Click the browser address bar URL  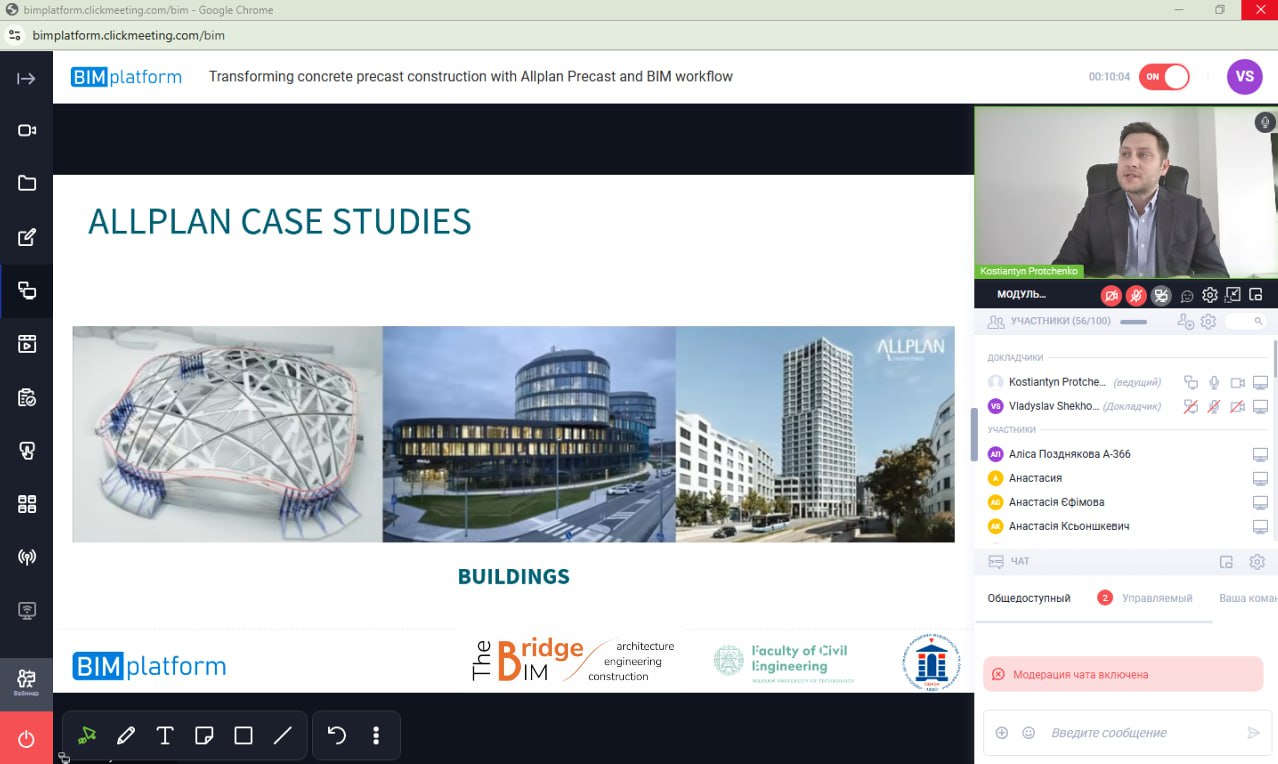coord(128,35)
